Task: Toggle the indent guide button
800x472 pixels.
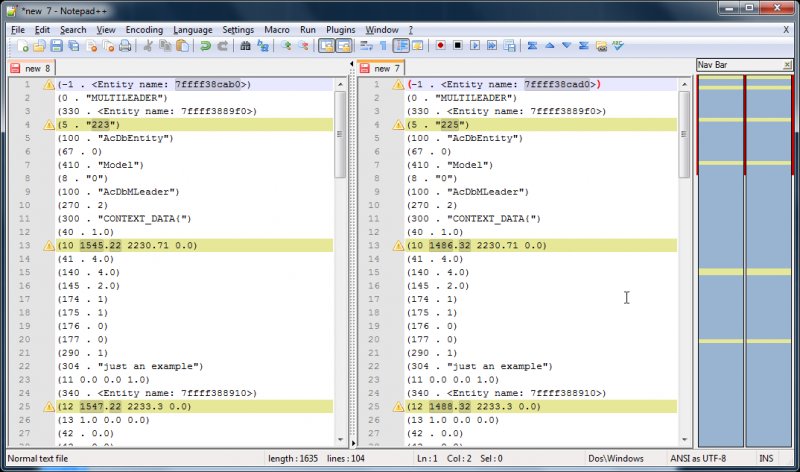Action: 401,46
